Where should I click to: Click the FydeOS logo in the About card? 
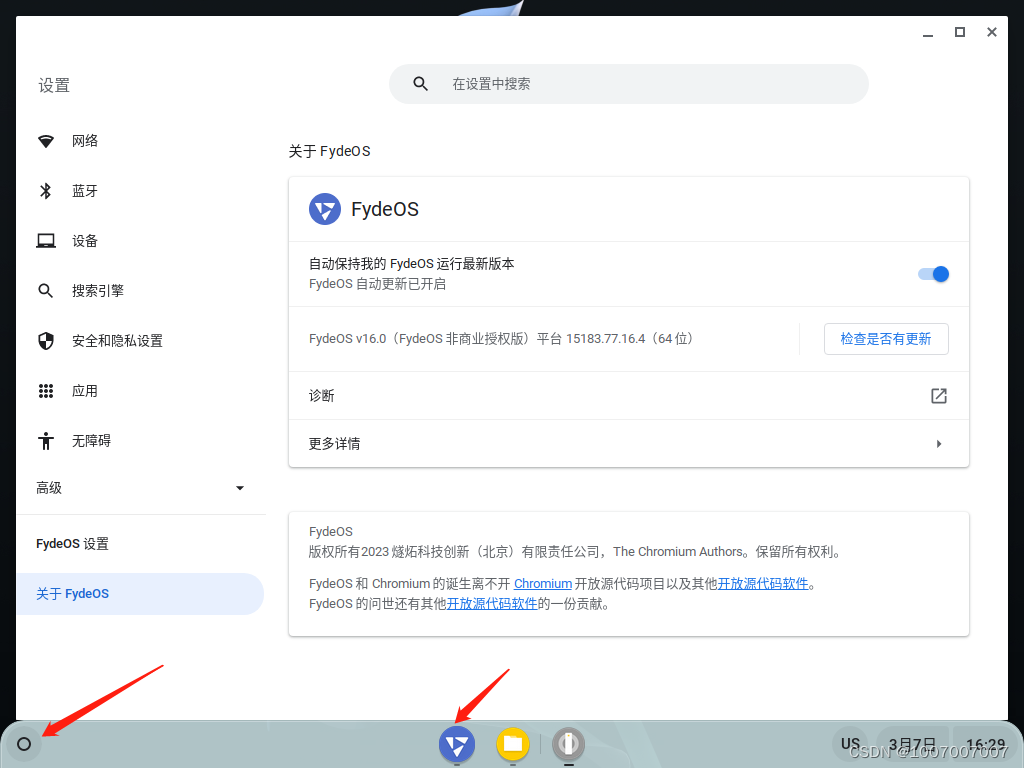pos(325,209)
